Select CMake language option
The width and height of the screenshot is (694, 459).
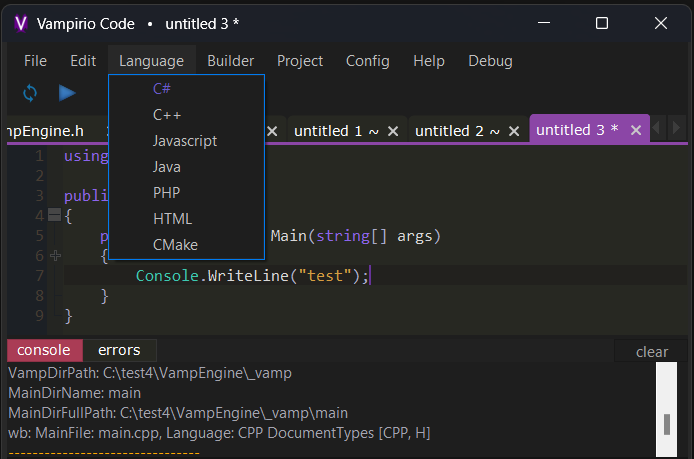tap(175, 244)
